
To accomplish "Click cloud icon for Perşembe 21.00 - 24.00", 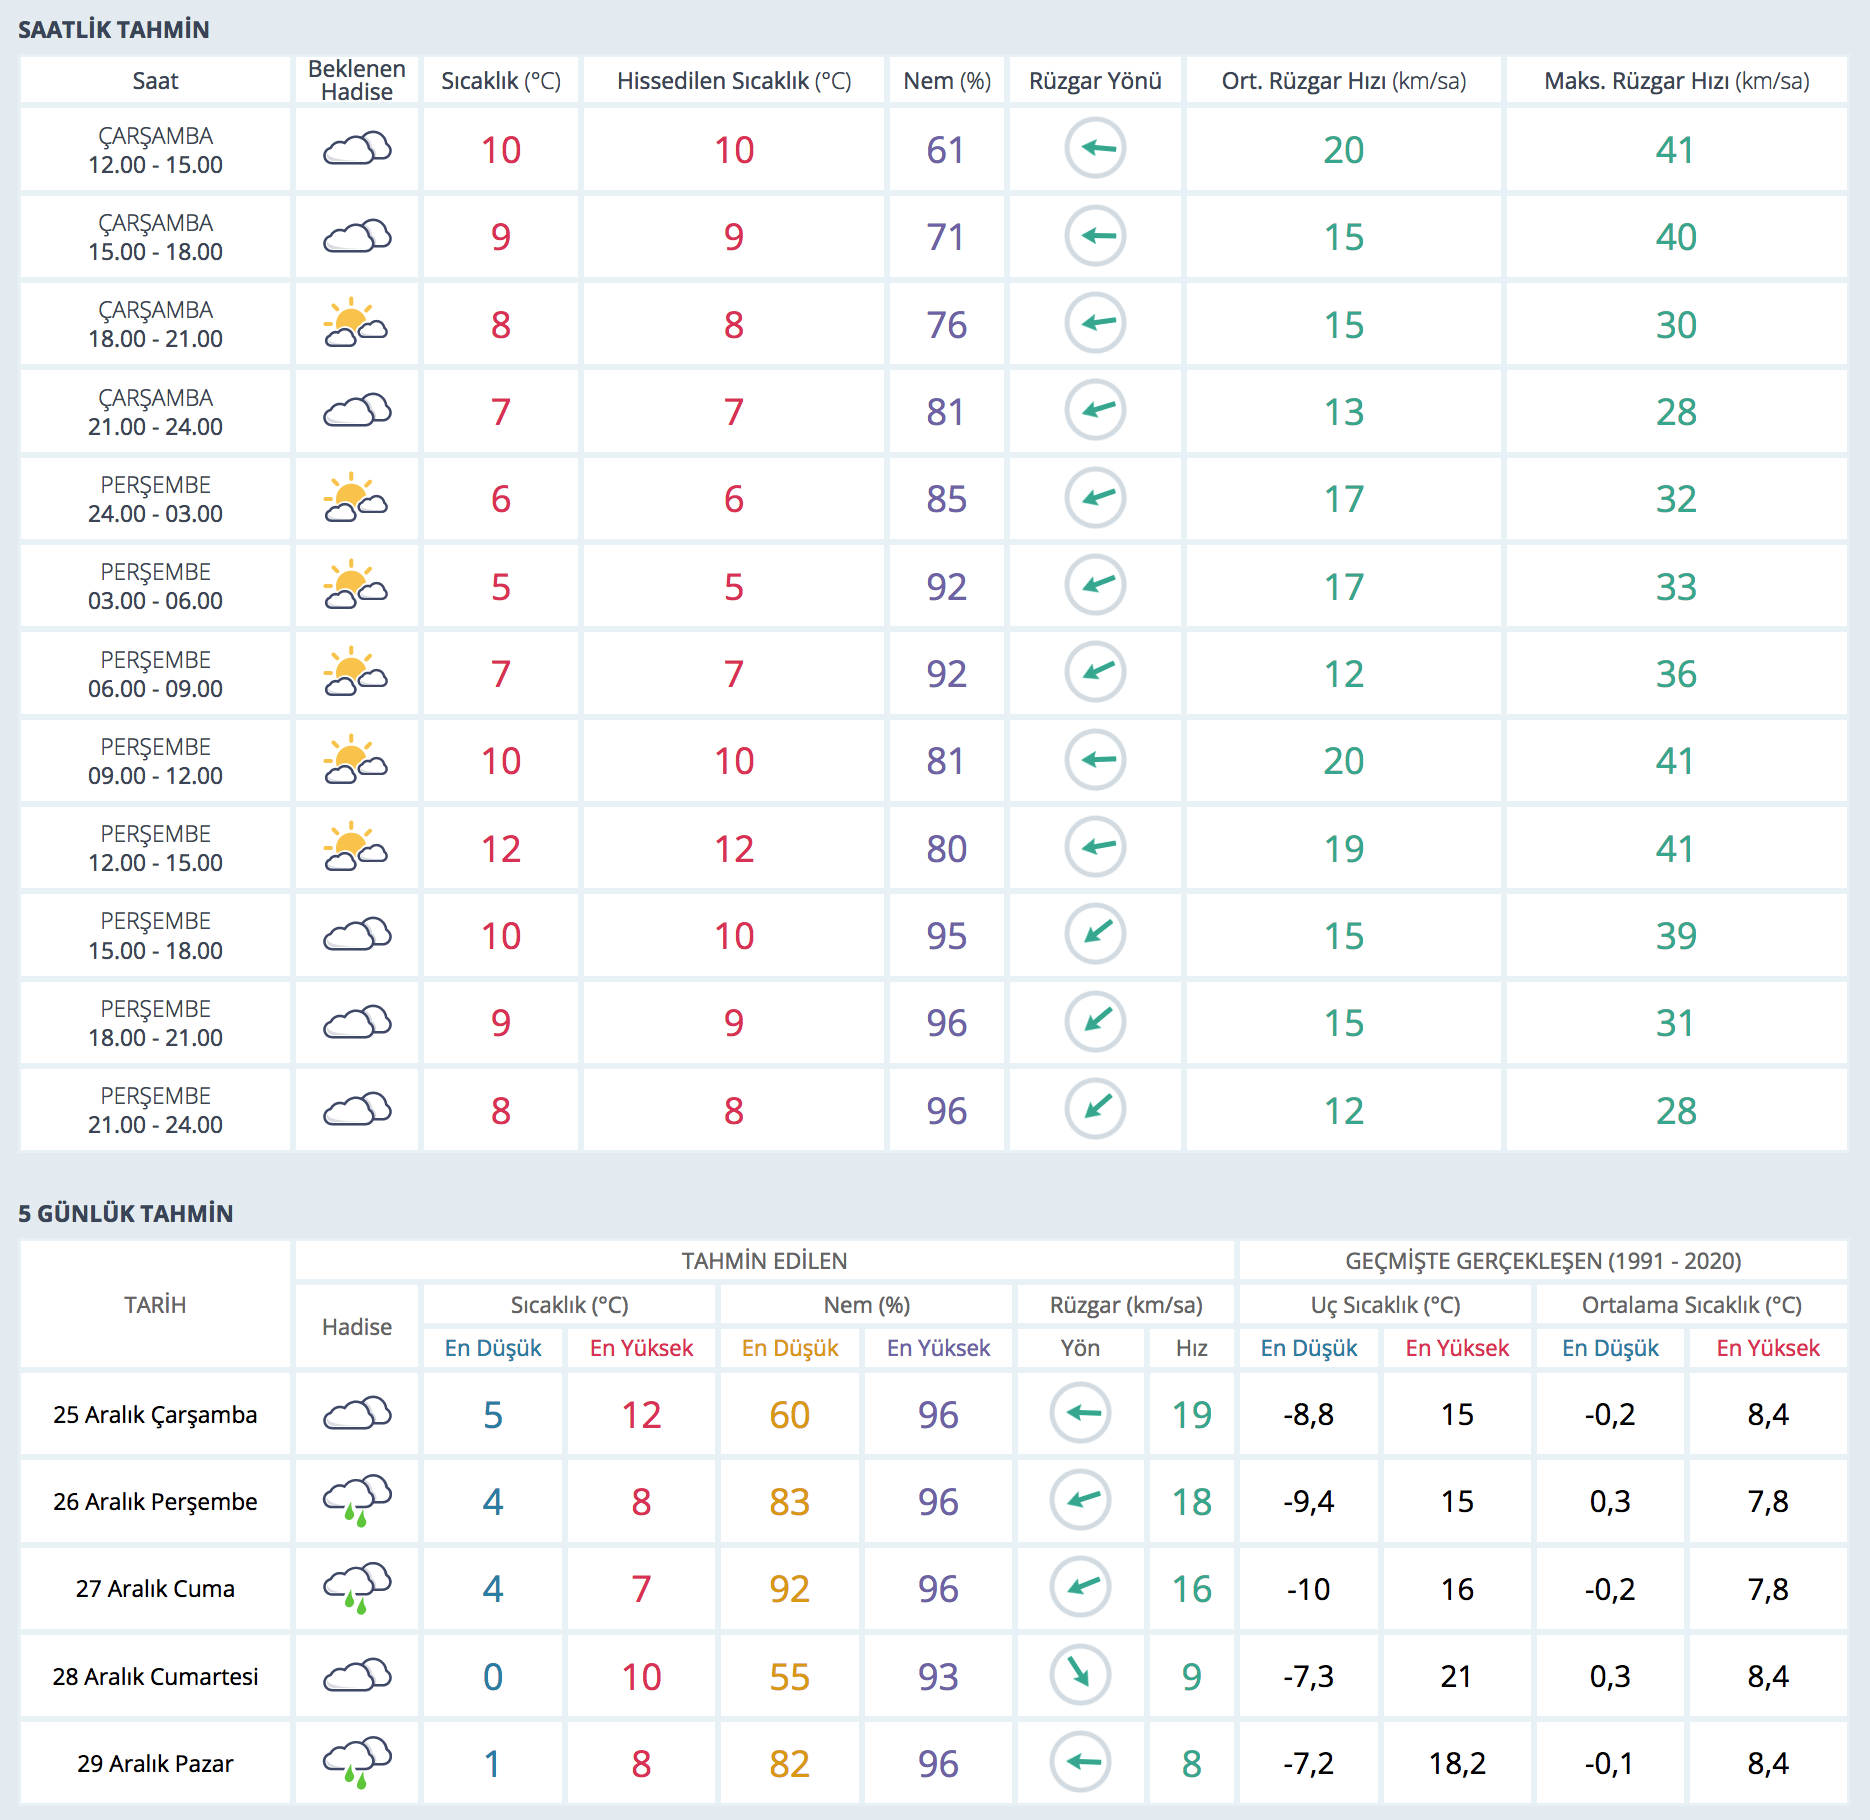I will click(356, 1109).
